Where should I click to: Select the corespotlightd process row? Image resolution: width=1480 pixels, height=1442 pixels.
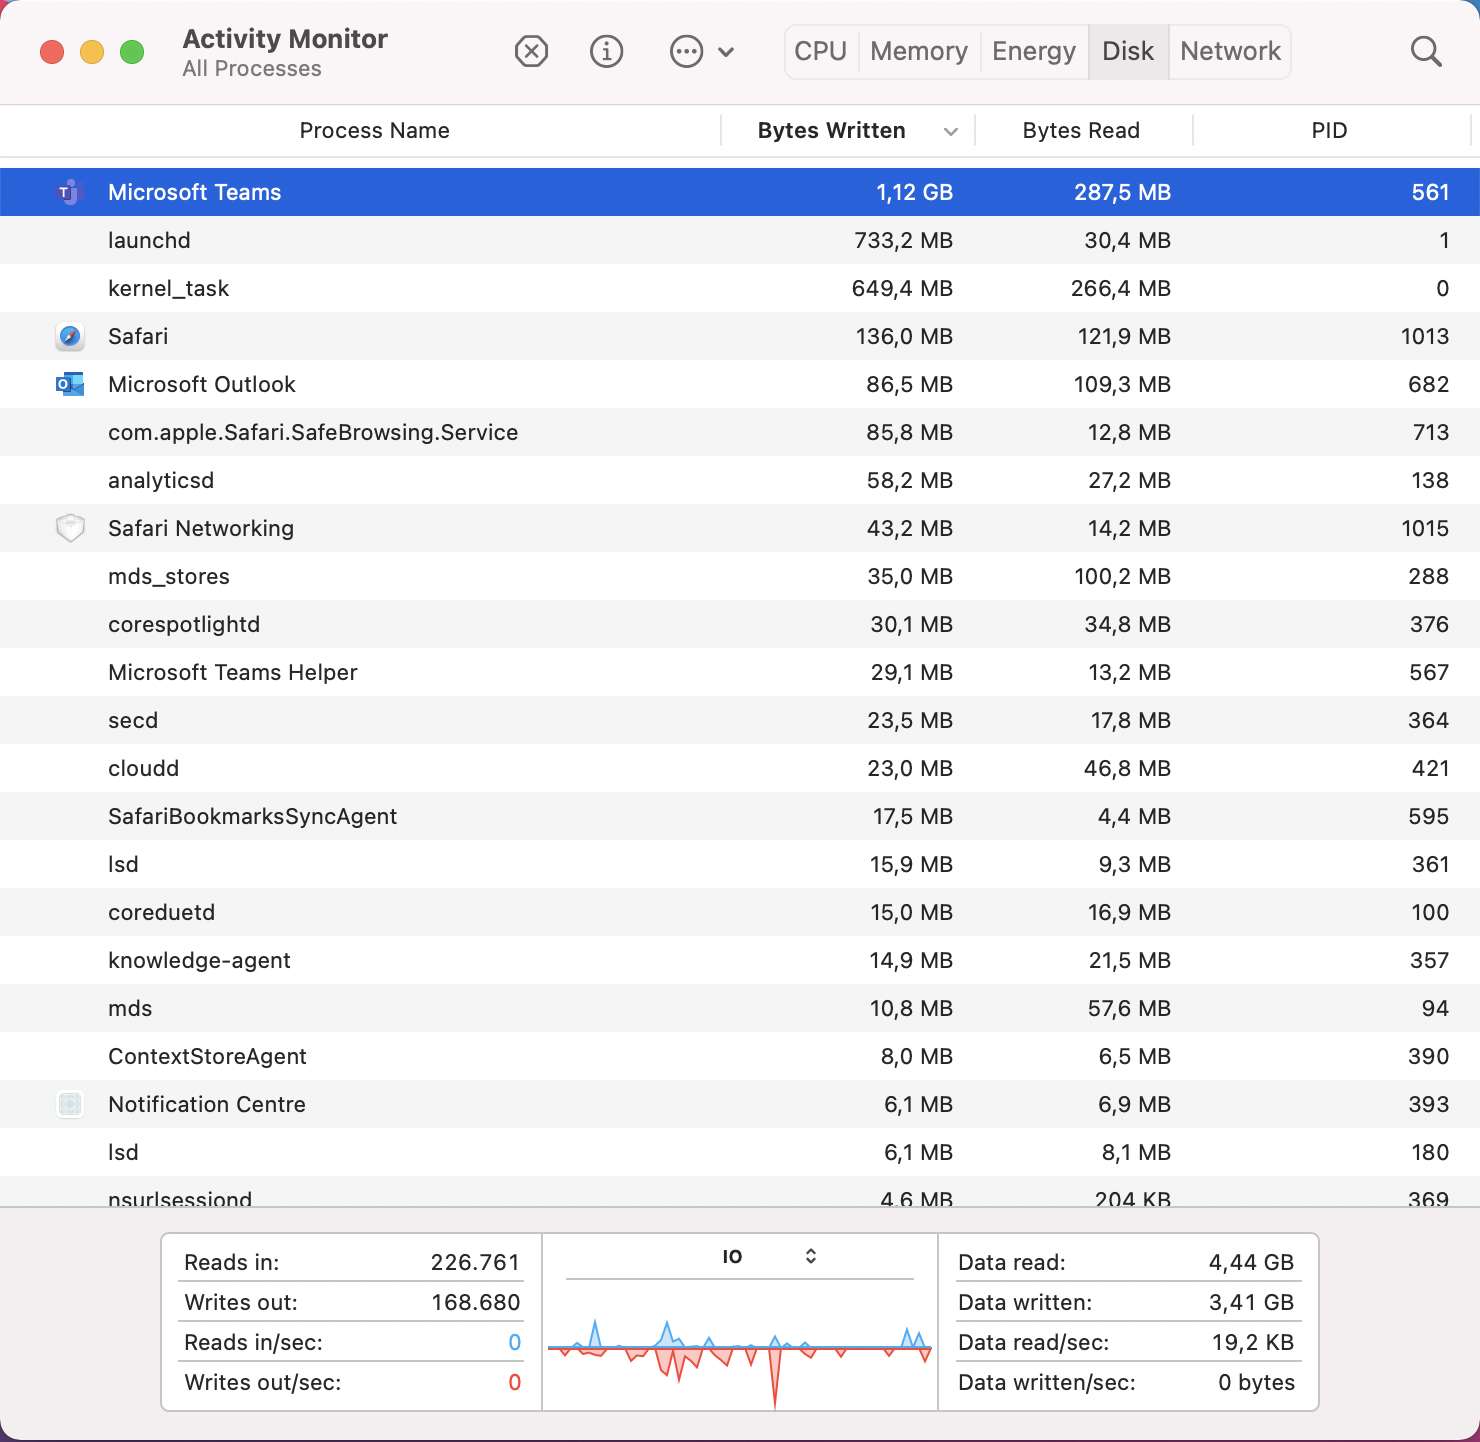[x=740, y=624]
